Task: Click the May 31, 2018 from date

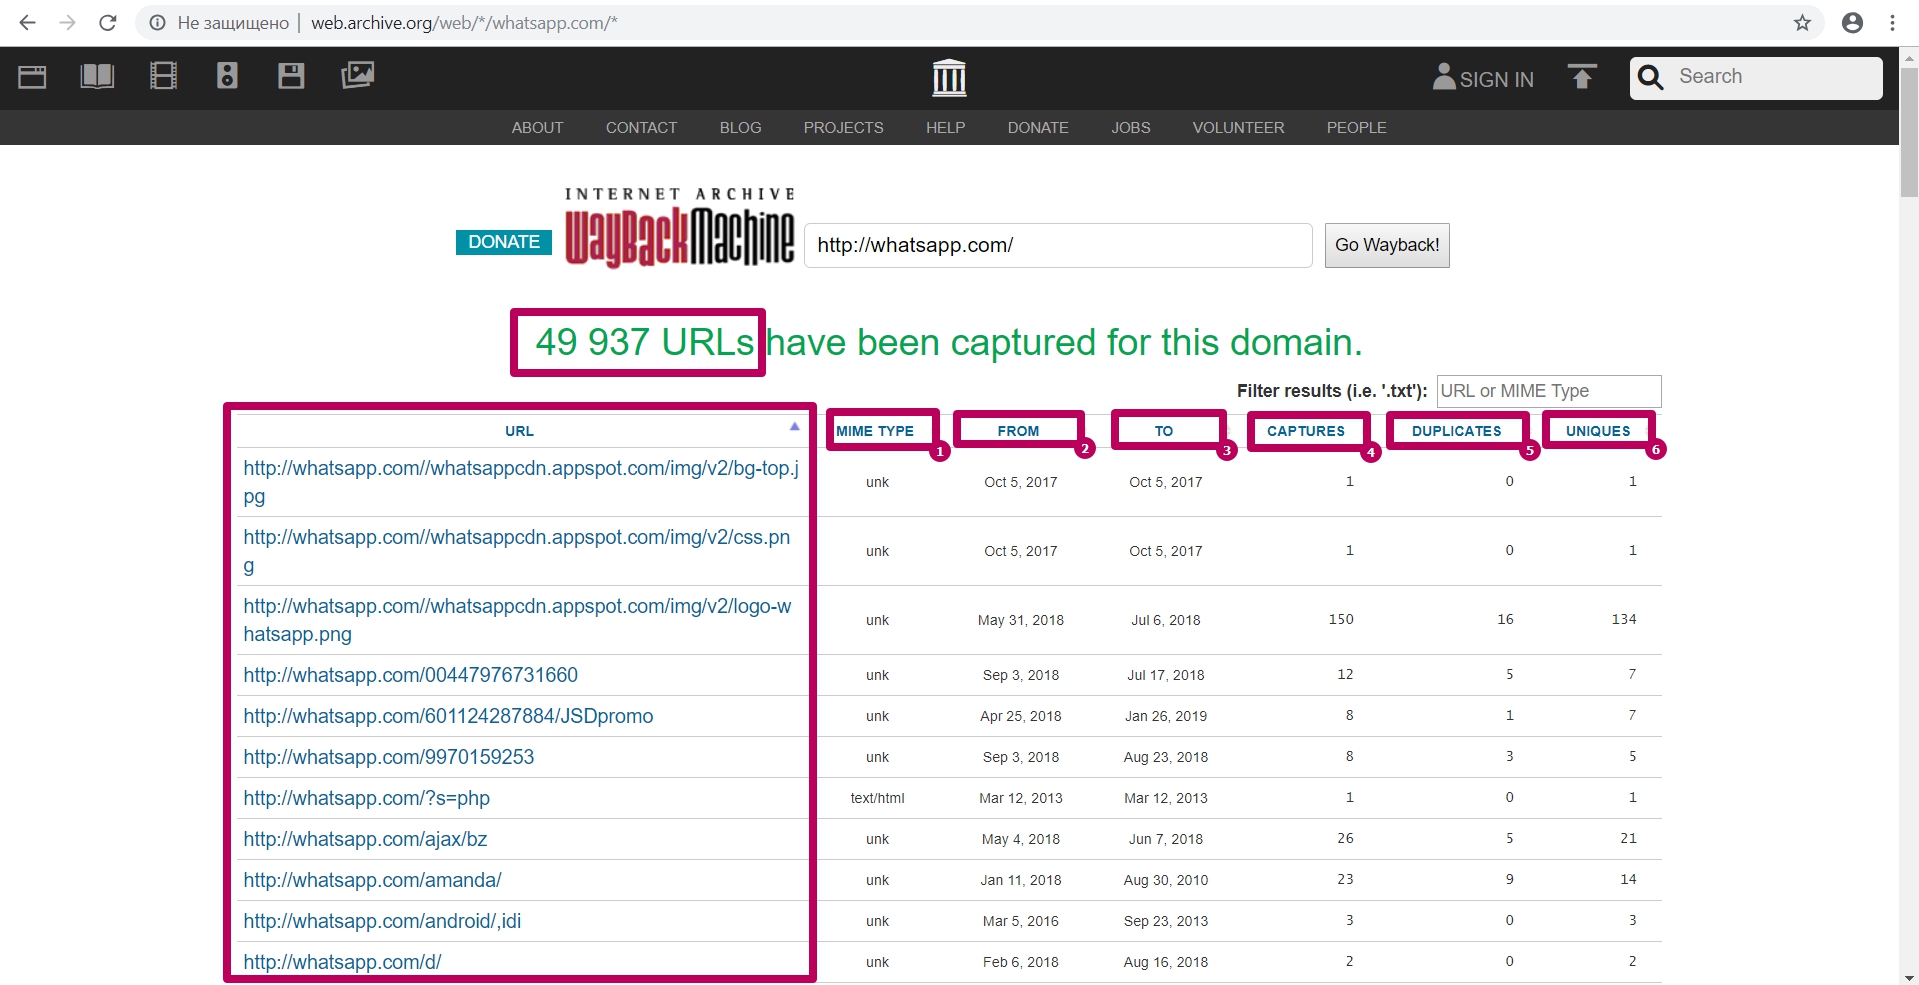Action: point(1020,620)
